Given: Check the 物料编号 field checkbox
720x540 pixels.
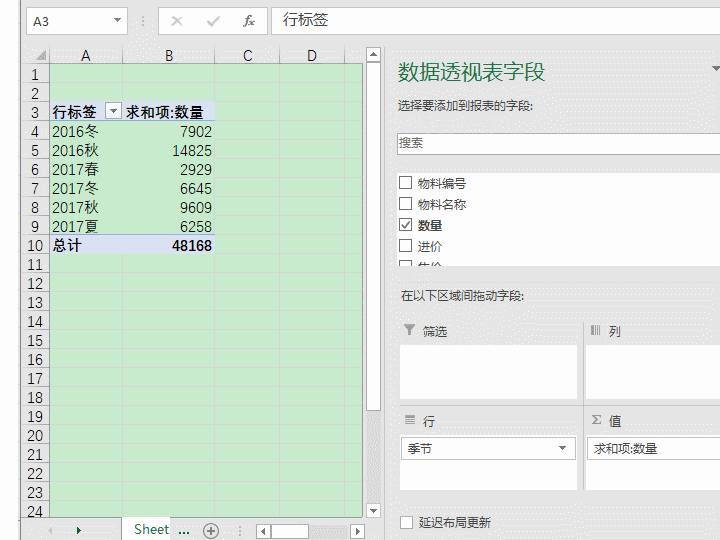Looking at the screenshot, I should tap(405, 183).
